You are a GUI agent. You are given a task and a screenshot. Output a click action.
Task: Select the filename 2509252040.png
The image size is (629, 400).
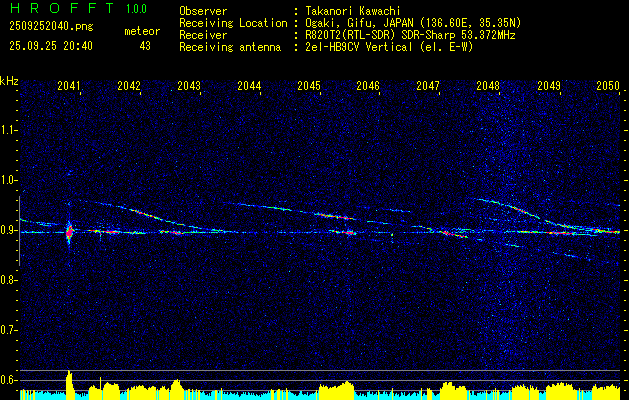(x=51, y=26)
